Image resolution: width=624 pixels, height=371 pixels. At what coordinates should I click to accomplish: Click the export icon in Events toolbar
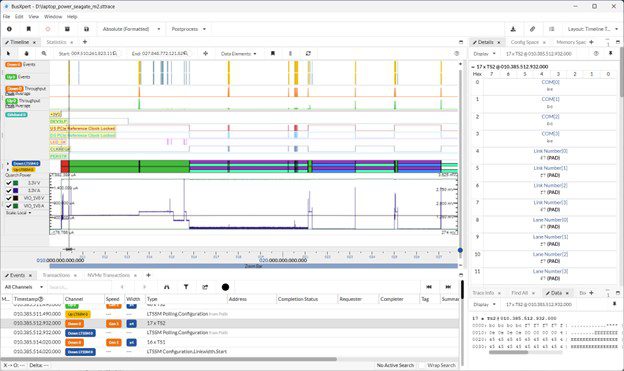click(x=205, y=287)
